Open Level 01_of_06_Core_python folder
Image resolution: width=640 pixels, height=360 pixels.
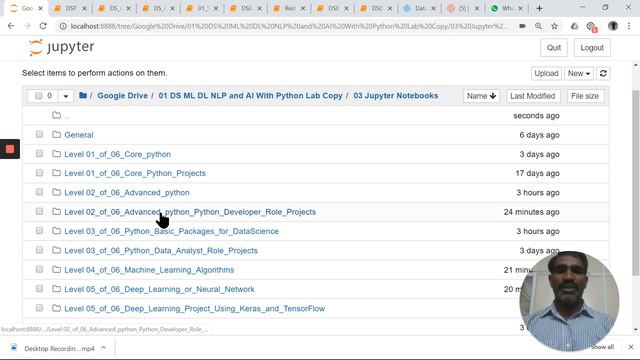click(x=118, y=154)
